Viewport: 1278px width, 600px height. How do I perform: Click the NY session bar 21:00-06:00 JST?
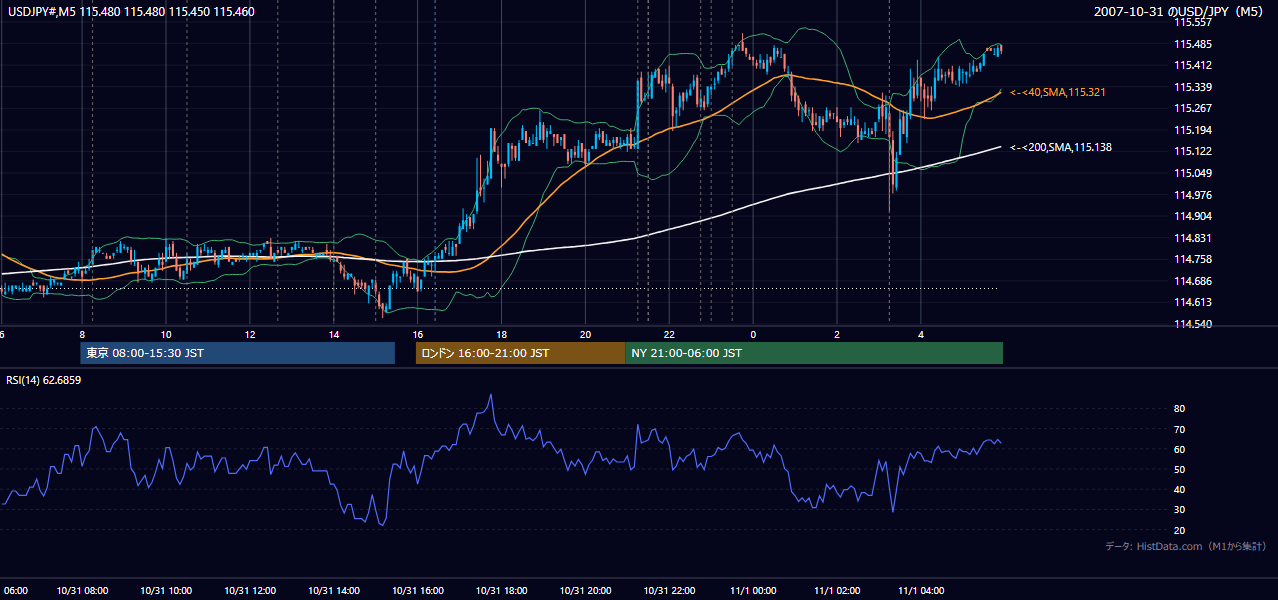click(814, 353)
